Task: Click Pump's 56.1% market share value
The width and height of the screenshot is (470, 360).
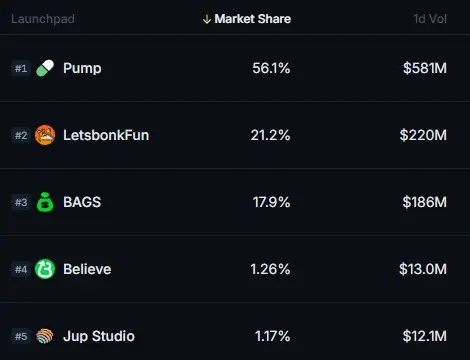Action: tap(271, 68)
